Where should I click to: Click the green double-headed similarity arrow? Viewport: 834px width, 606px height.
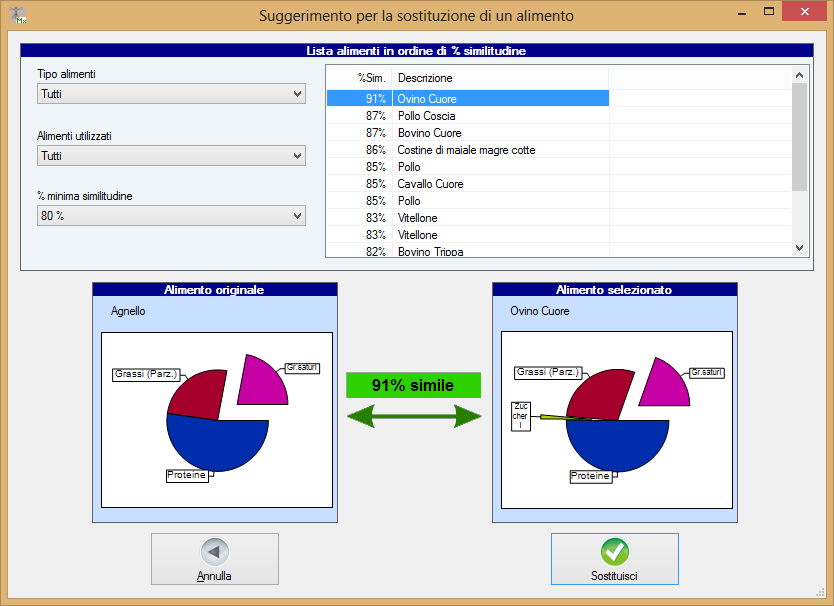point(414,416)
